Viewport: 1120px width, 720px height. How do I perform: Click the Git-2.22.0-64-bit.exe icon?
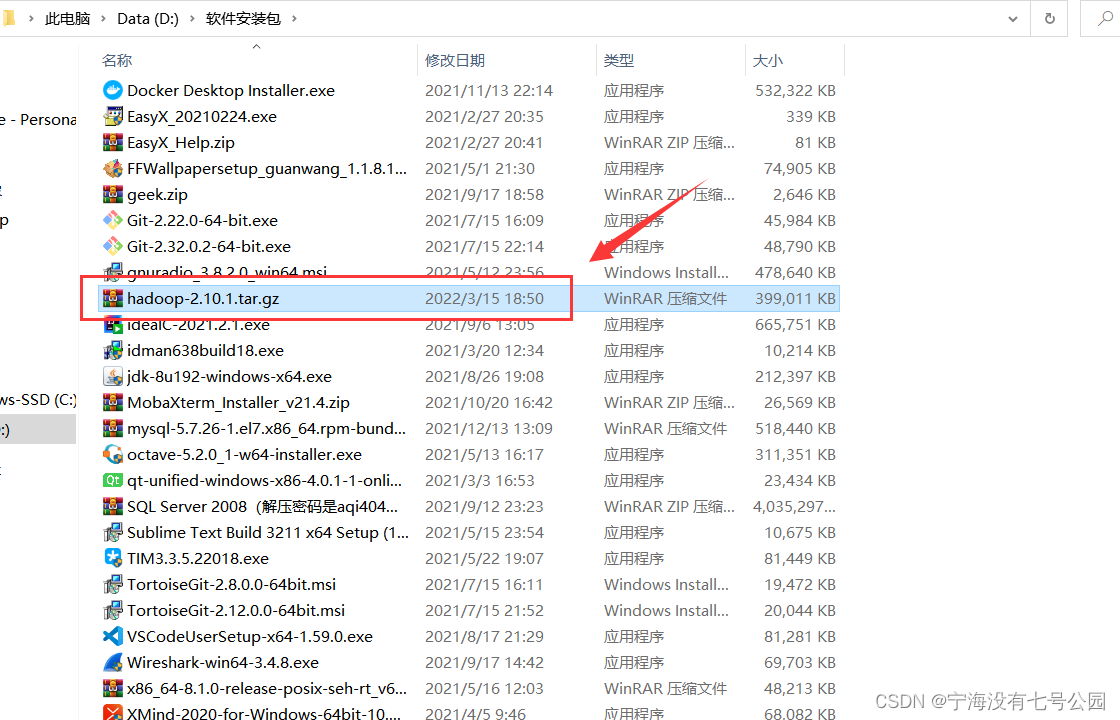pos(113,221)
